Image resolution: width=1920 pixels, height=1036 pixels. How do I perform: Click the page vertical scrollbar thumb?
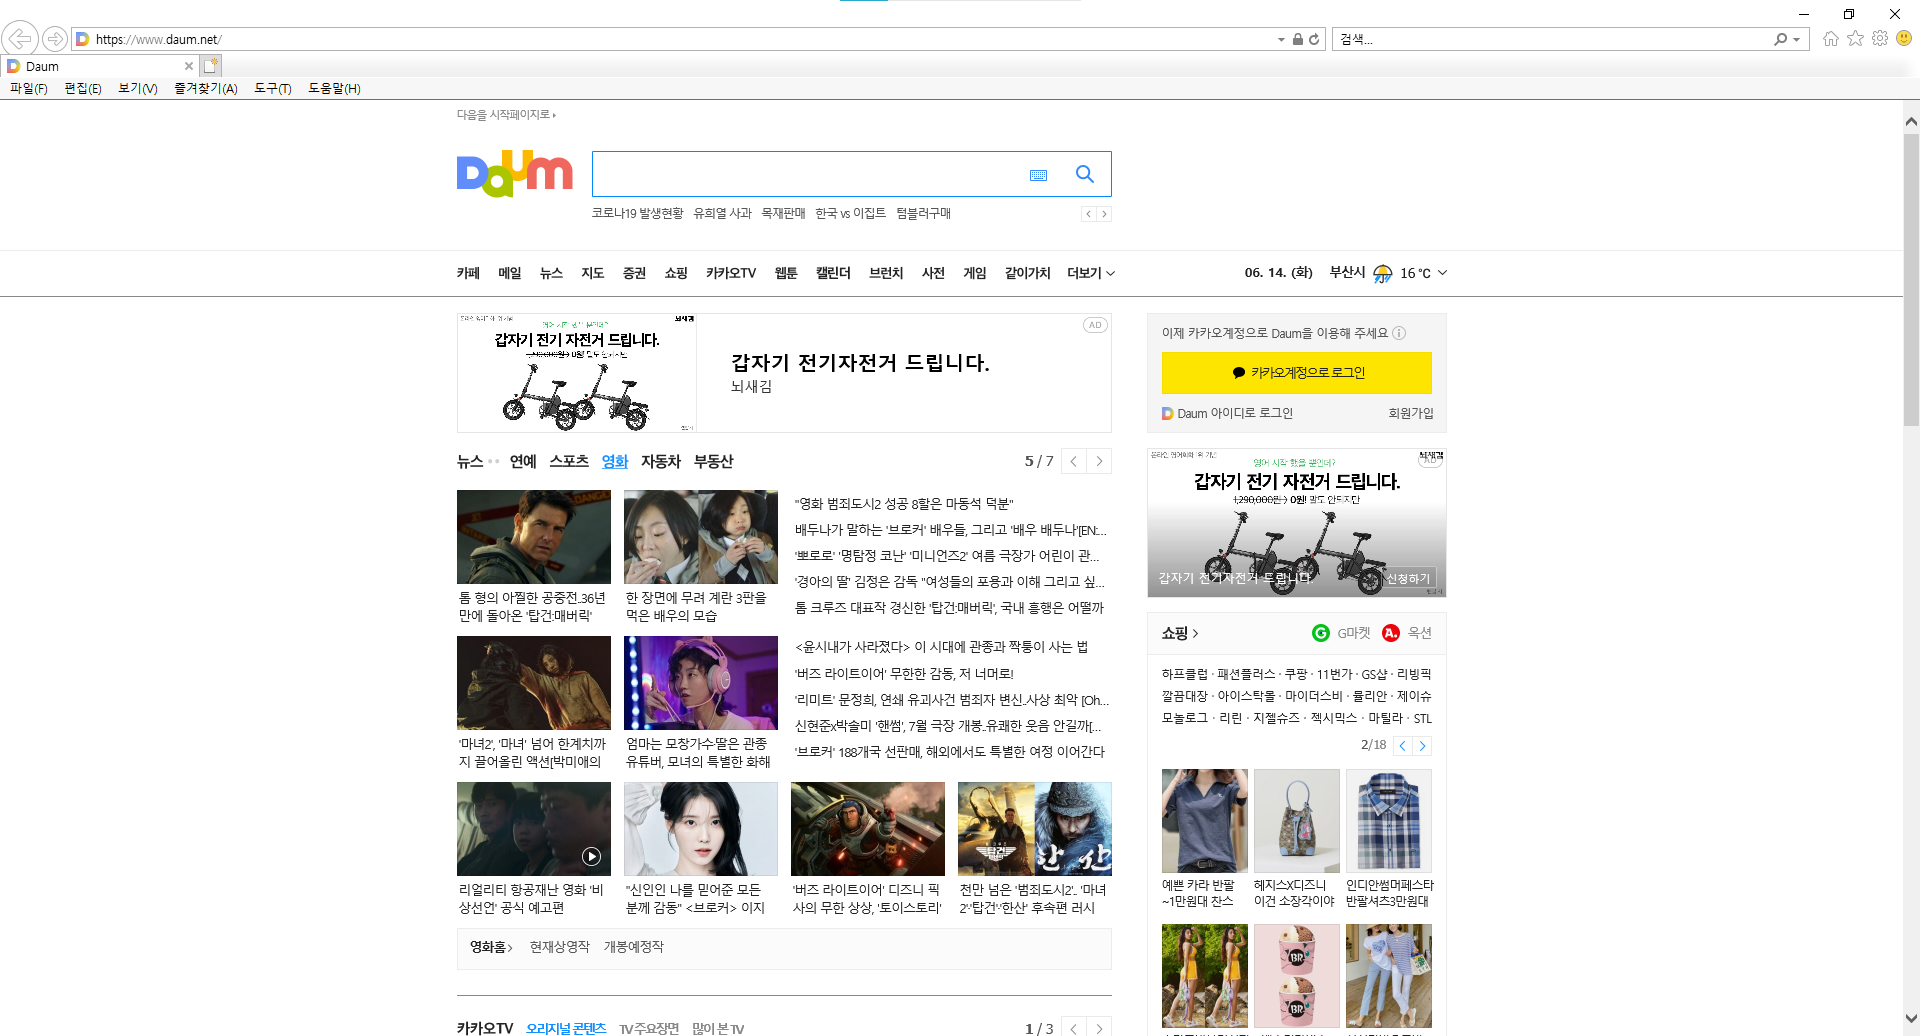tap(1911, 280)
